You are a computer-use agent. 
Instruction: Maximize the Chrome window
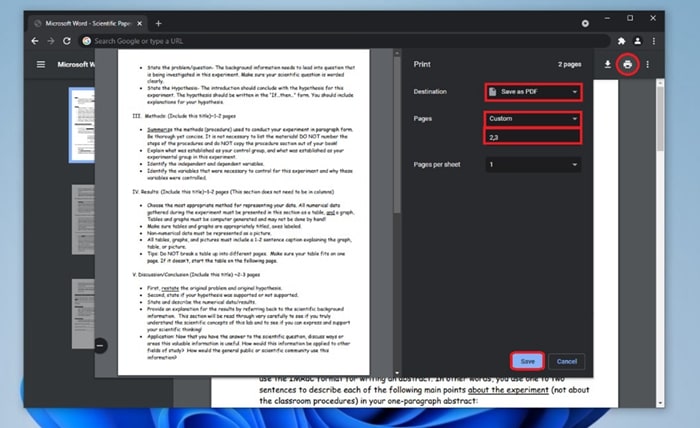(x=630, y=18)
